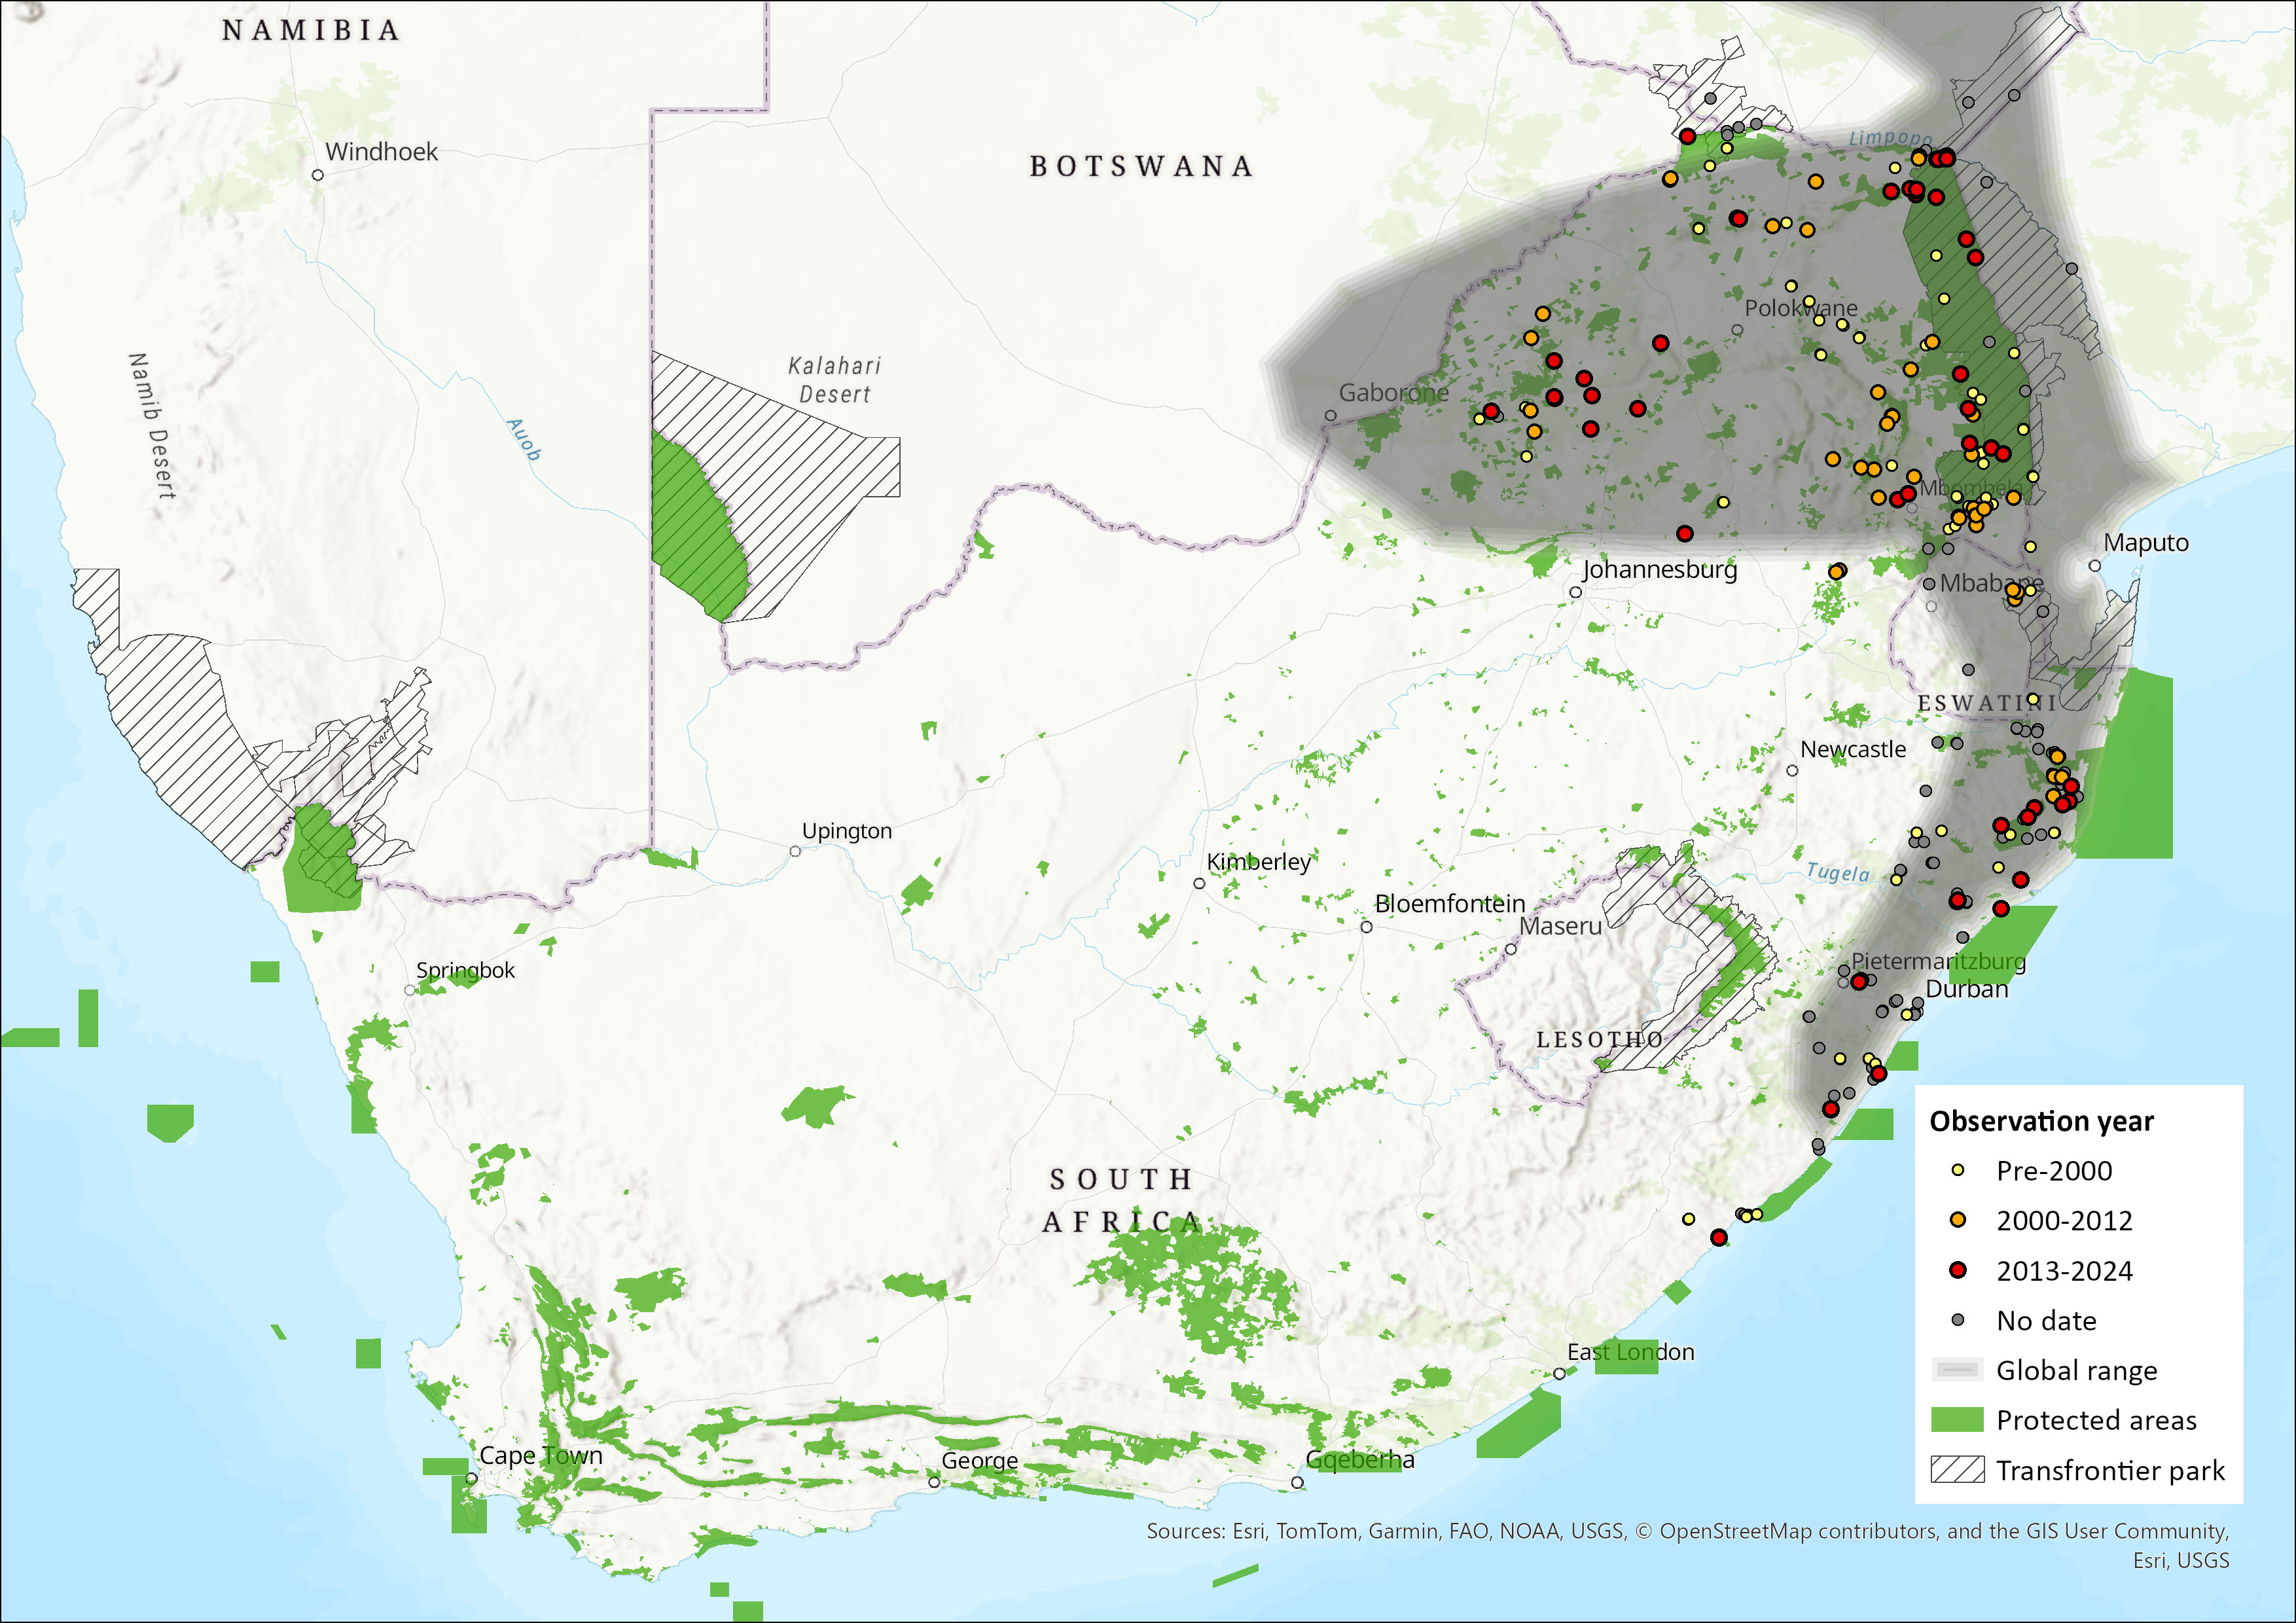
Task: Click the LESOTHO country label
Action: 1599,1040
